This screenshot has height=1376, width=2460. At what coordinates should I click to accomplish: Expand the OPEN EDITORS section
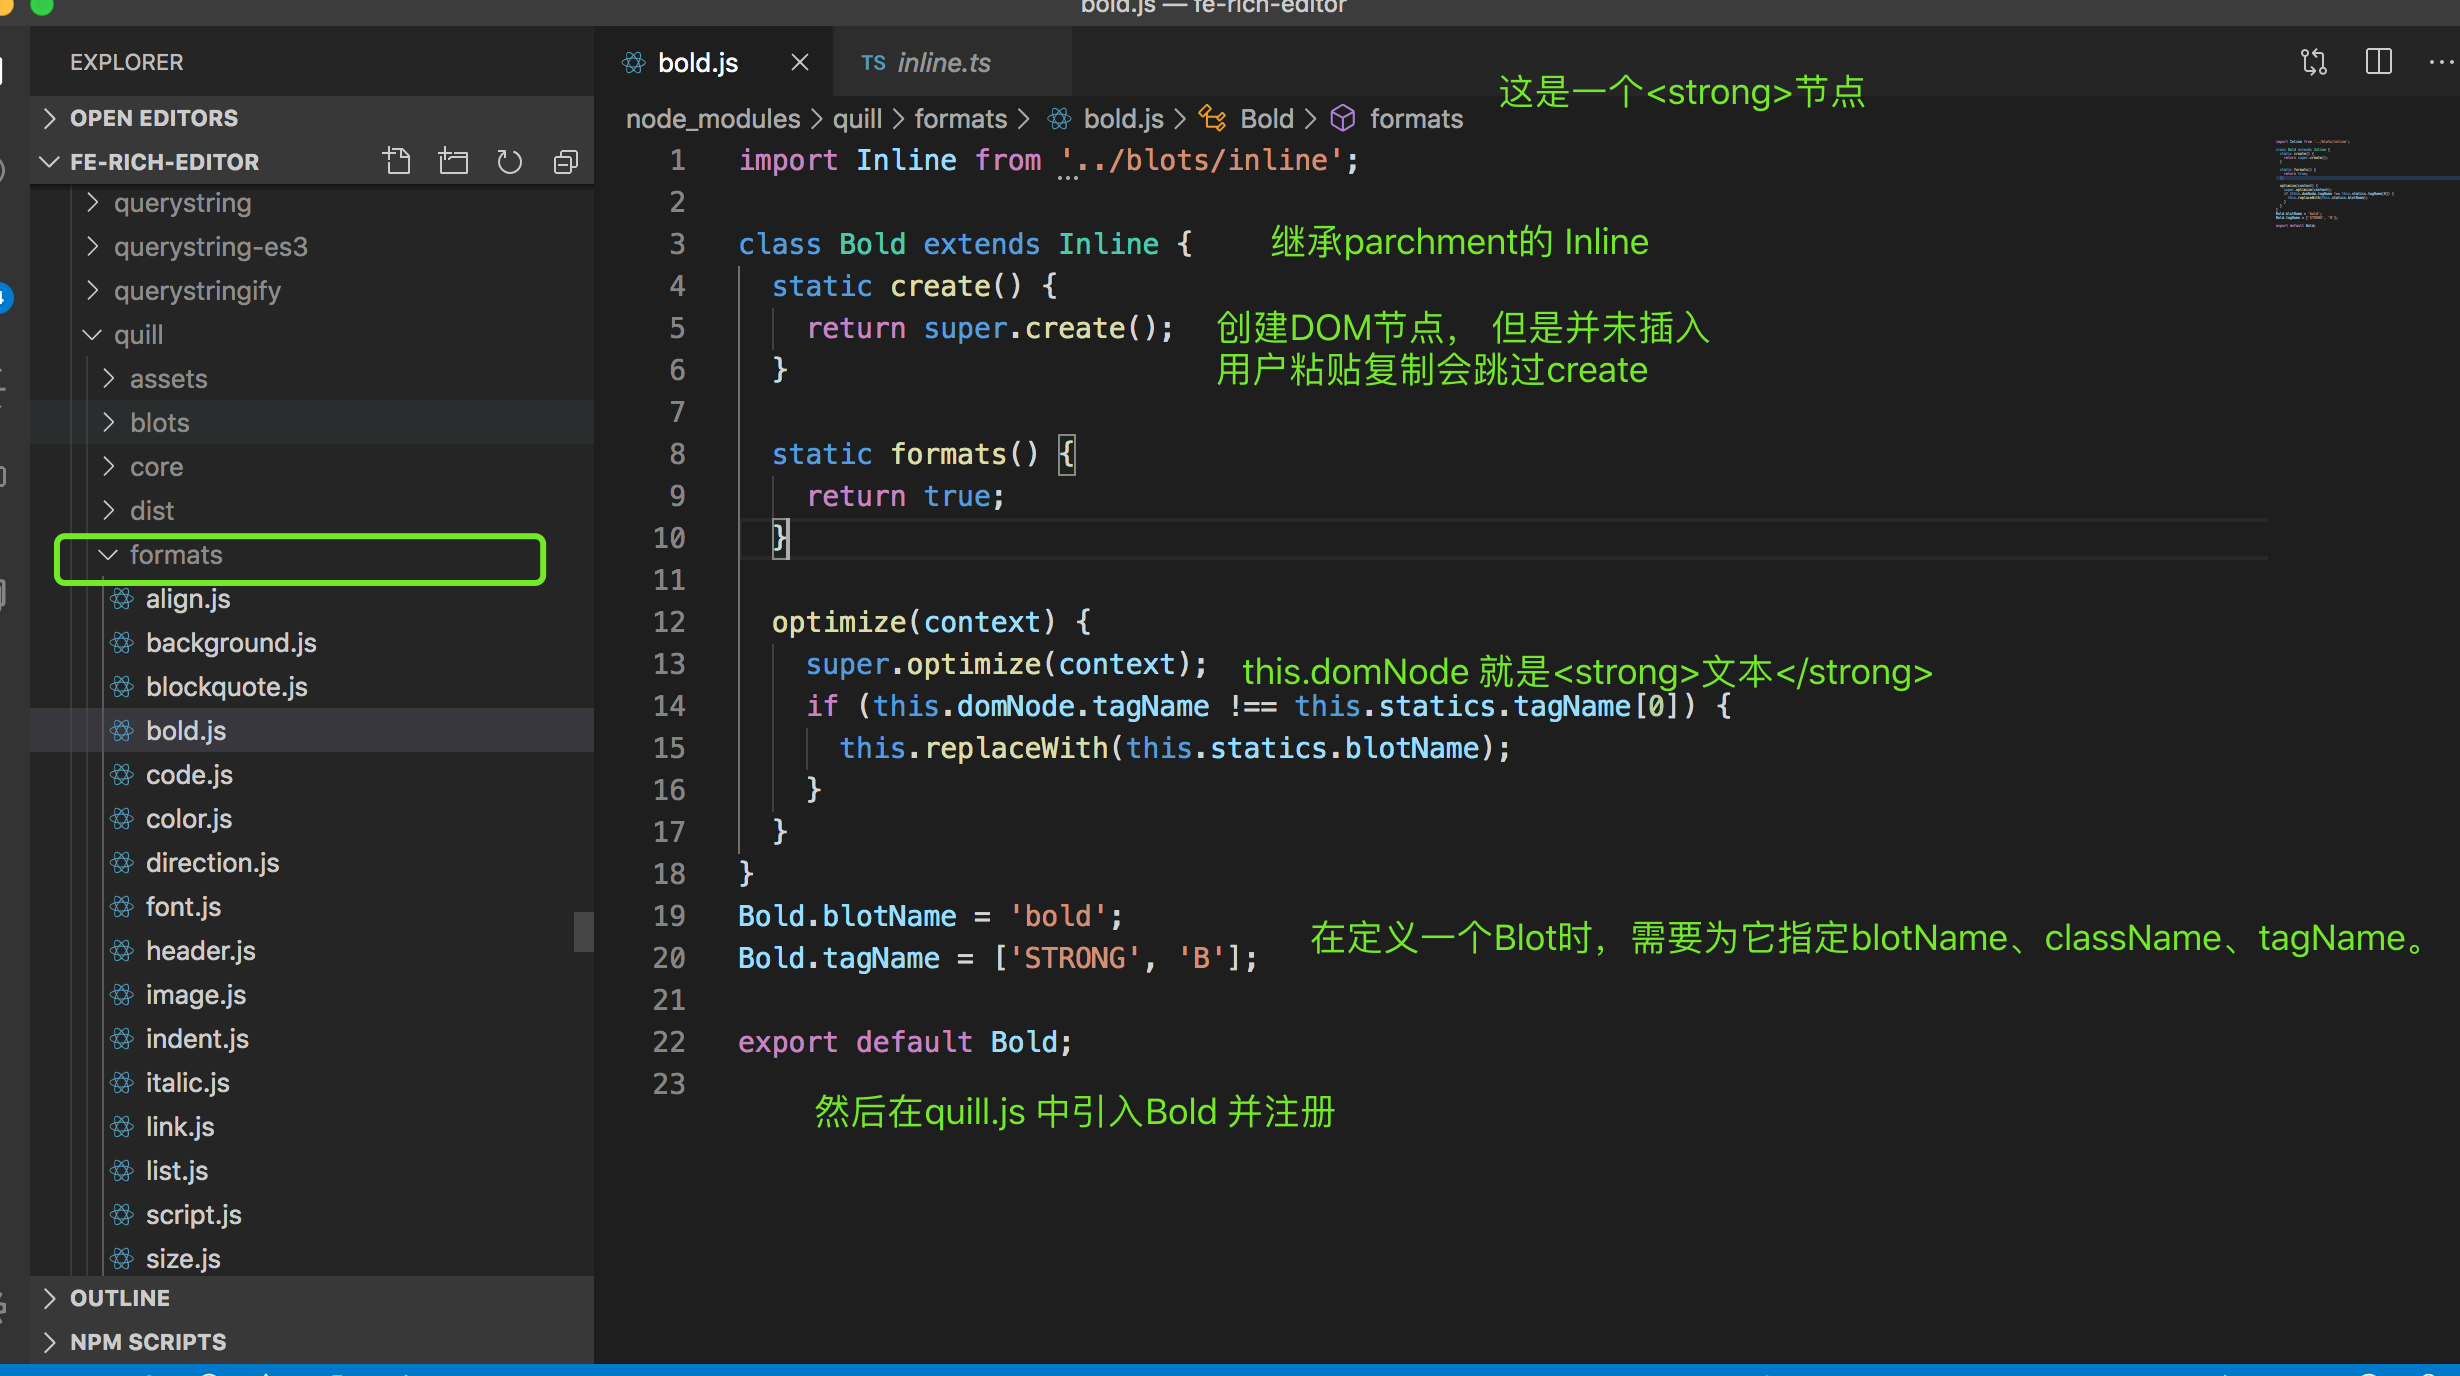[153, 118]
